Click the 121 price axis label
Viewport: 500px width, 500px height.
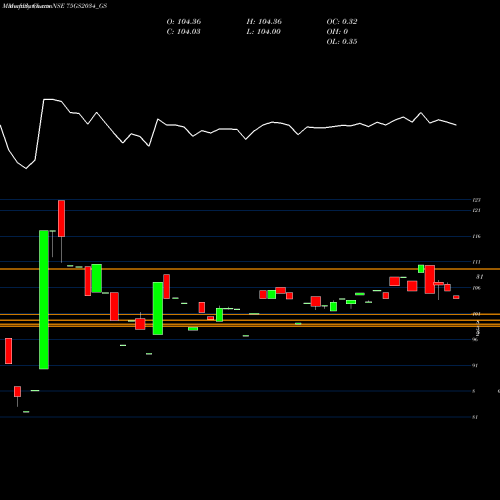point(476,210)
